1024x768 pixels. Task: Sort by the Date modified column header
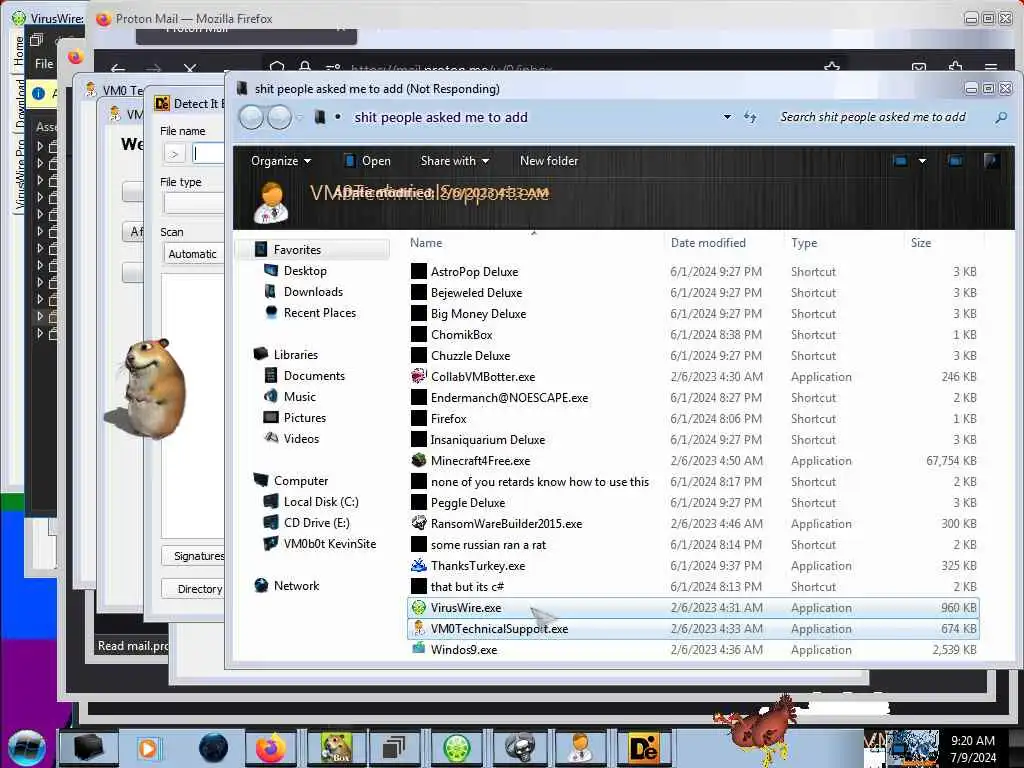[708, 243]
